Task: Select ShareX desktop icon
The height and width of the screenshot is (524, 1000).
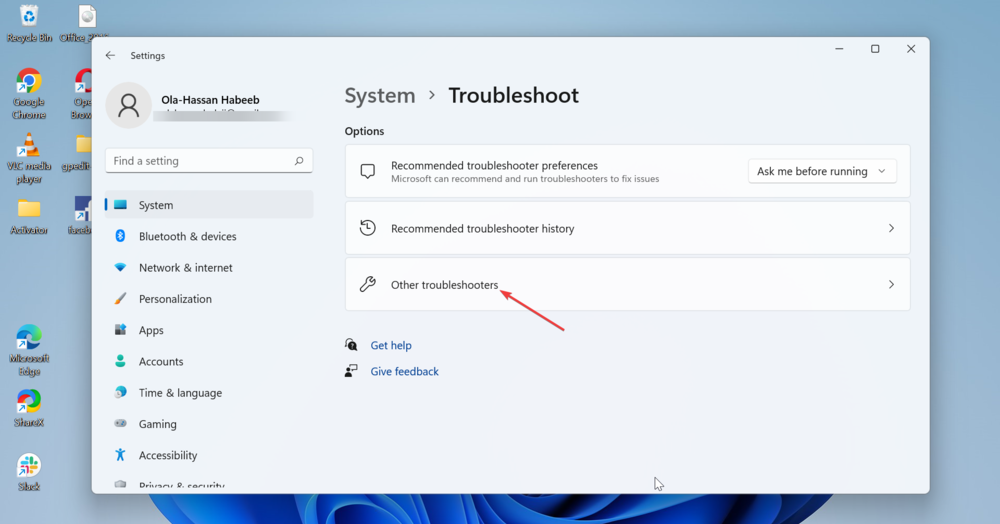Action: [x=29, y=408]
